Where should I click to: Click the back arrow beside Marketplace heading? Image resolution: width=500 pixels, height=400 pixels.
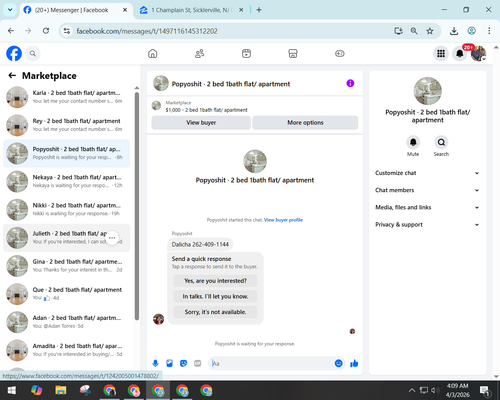click(12, 76)
